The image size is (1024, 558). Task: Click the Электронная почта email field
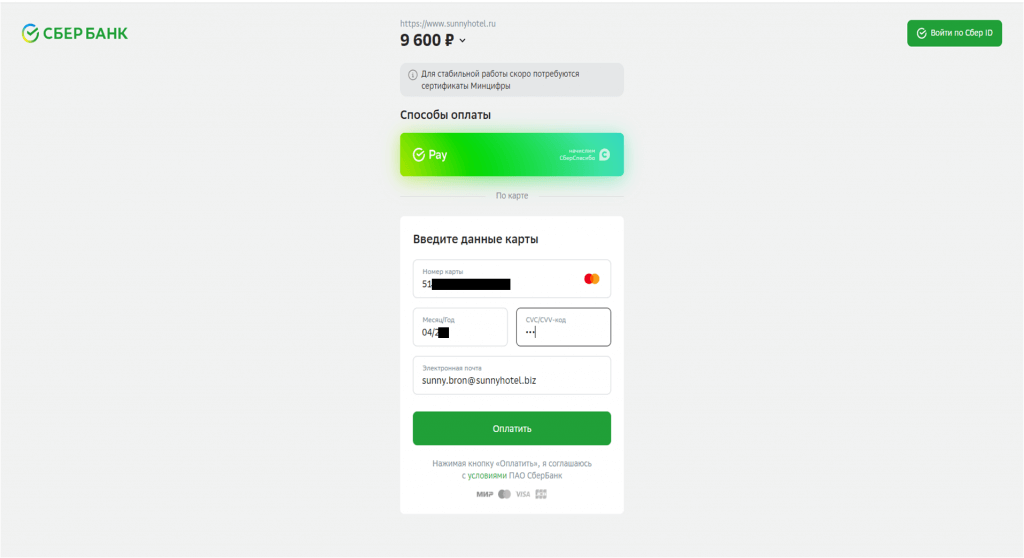[511, 375]
